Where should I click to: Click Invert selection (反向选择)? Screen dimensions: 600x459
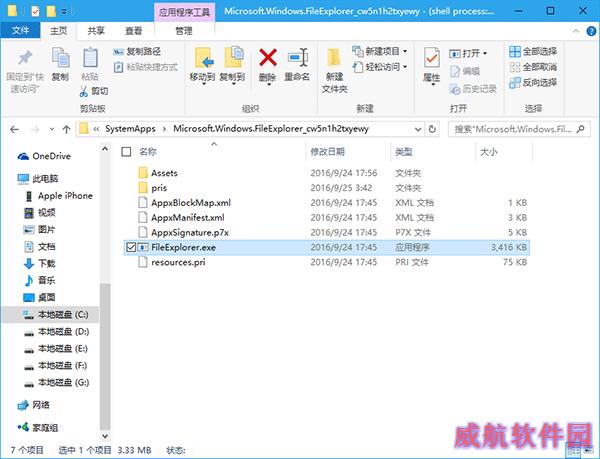click(x=533, y=82)
